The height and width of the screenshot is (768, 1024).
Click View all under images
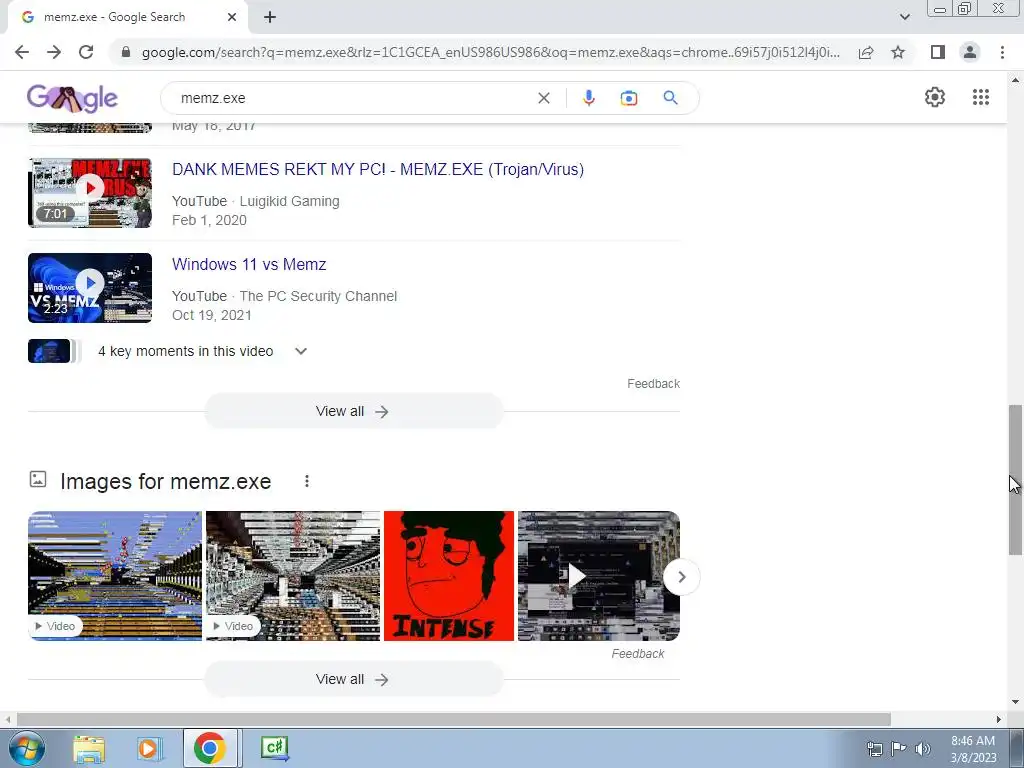click(x=353, y=679)
